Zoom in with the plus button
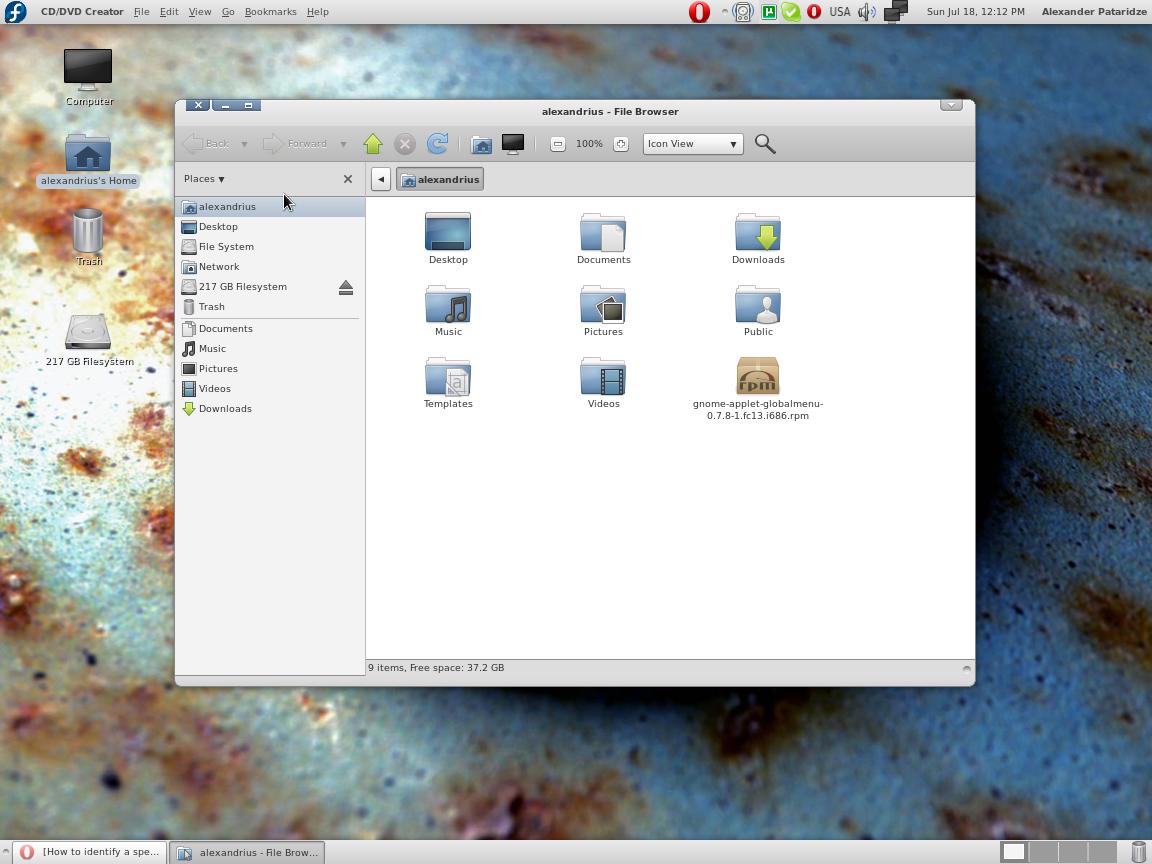Viewport: 1152px width, 864px height. click(x=621, y=144)
